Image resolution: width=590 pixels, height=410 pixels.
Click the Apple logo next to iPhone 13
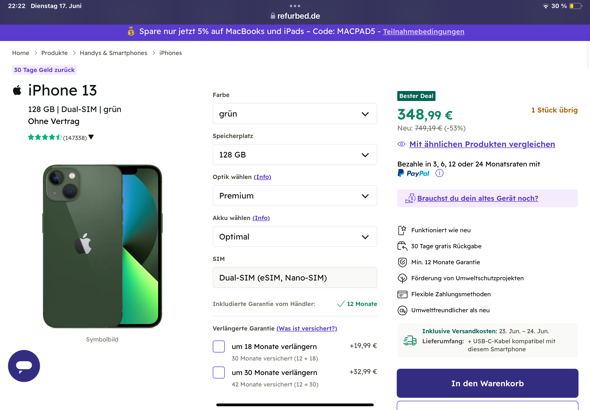[17, 90]
